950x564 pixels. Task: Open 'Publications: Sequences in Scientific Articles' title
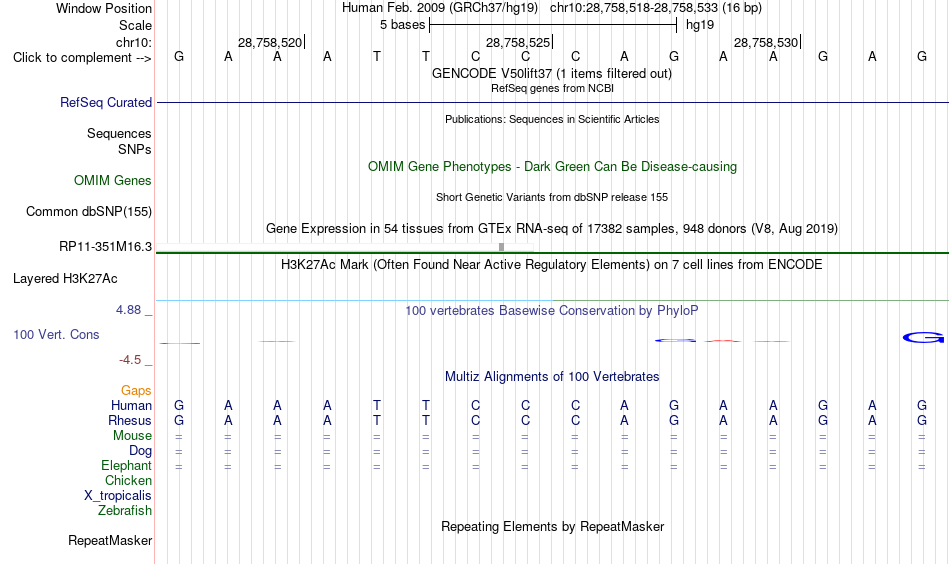(x=552, y=119)
